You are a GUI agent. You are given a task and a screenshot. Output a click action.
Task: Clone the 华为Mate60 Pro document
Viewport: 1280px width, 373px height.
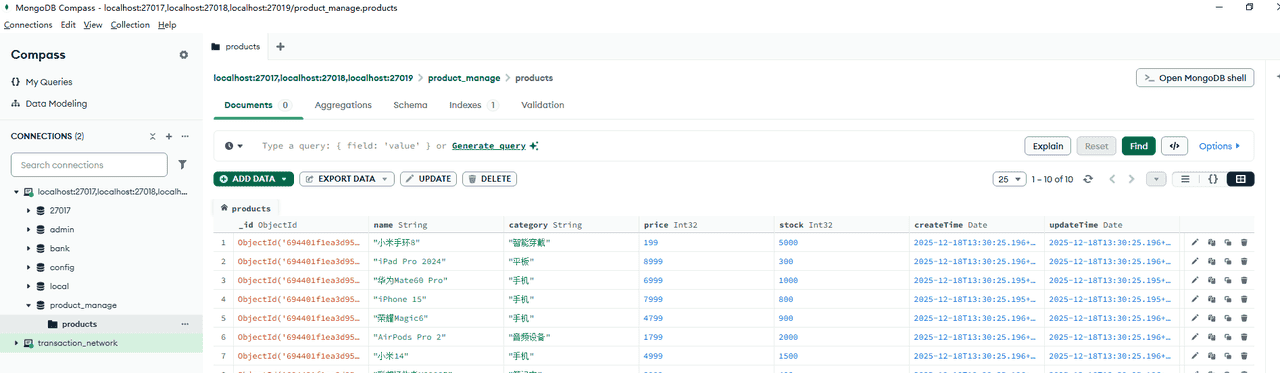[1227, 280]
